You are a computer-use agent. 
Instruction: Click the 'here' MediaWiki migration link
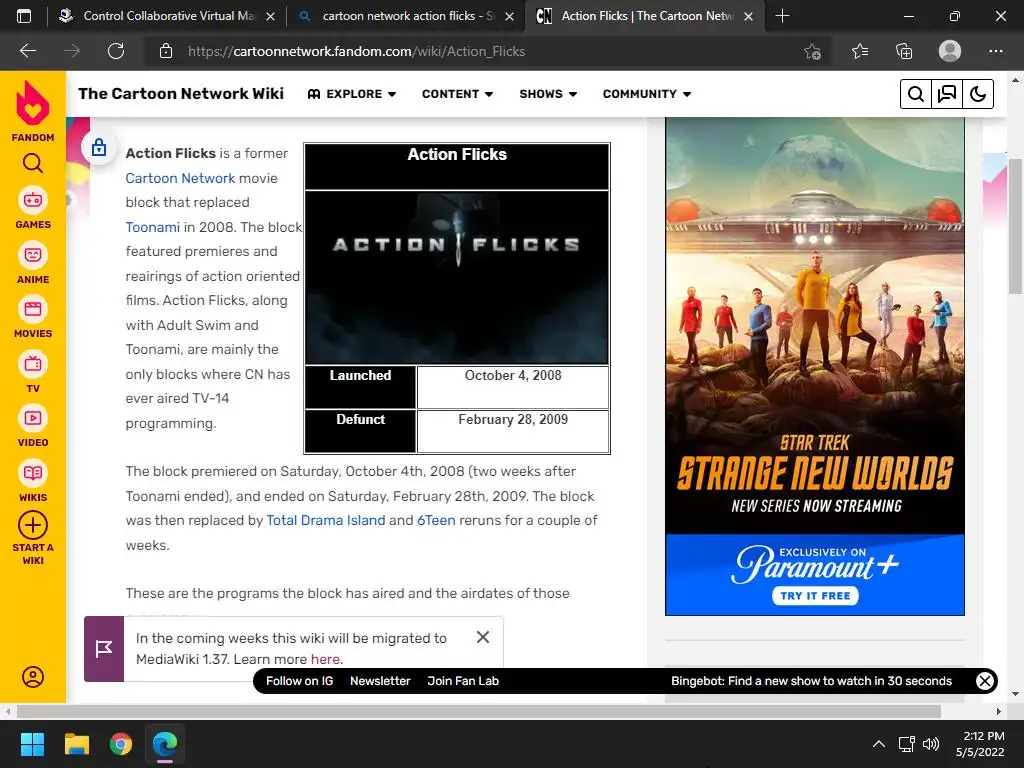pyautogui.click(x=325, y=659)
